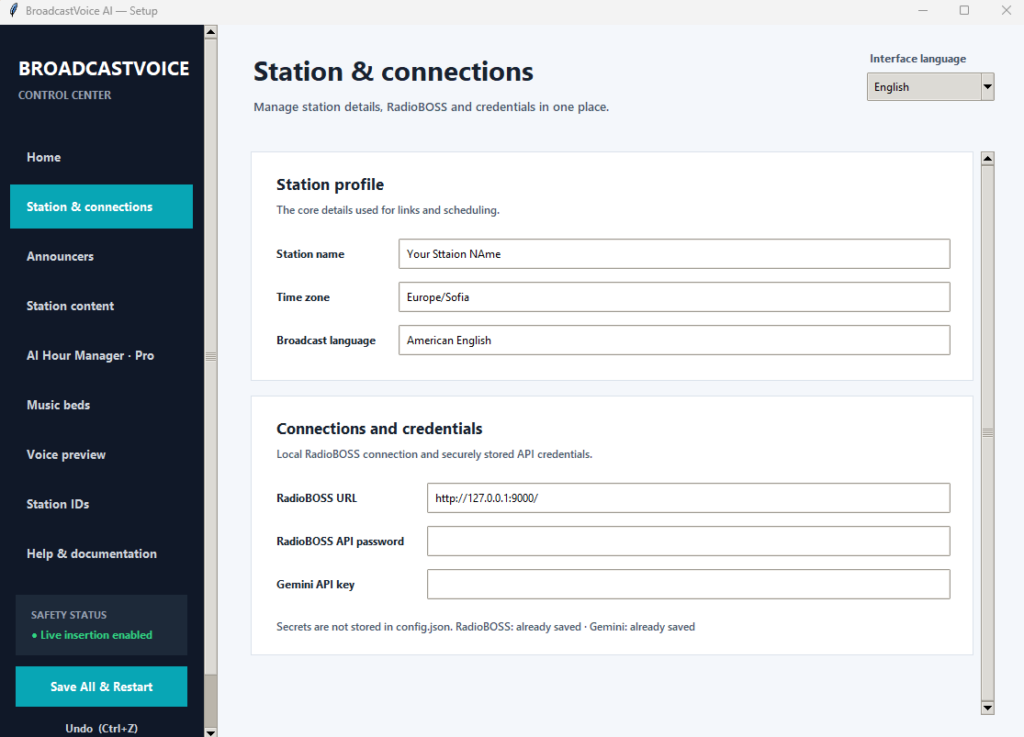
Task: Click the BROADCASTVOICE logo text
Action: point(104,69)
